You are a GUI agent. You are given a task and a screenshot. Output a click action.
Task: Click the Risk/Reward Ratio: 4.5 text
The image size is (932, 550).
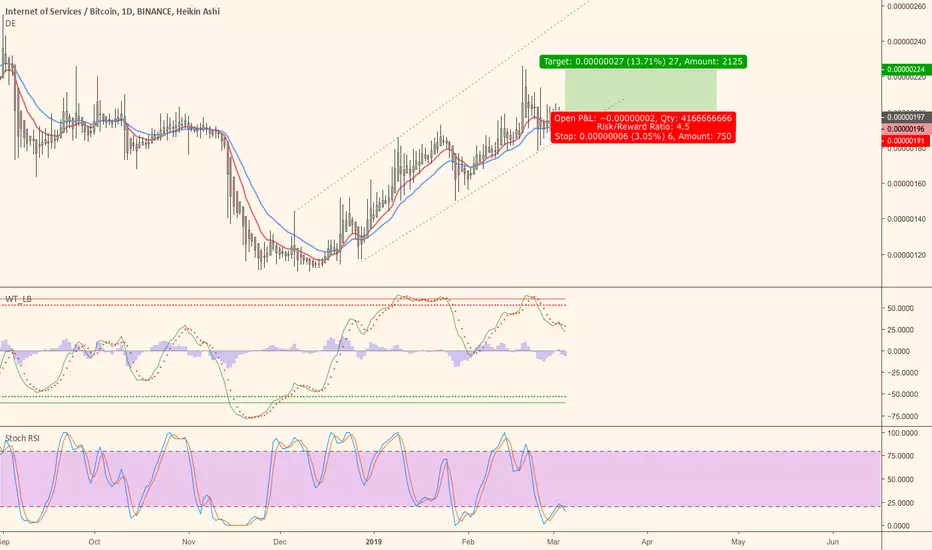pos(643,127)
